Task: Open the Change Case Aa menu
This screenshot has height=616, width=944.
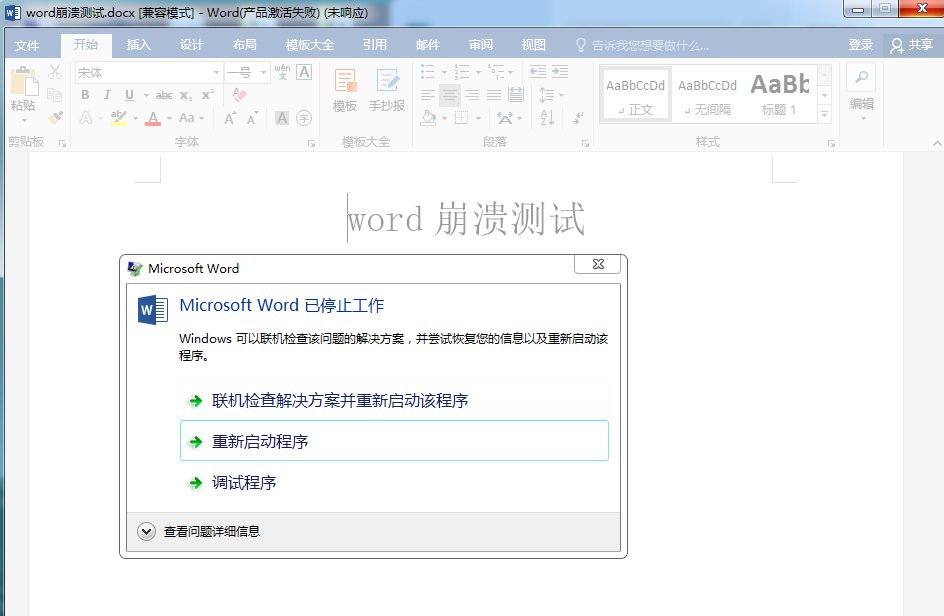Action: (191, 117)
